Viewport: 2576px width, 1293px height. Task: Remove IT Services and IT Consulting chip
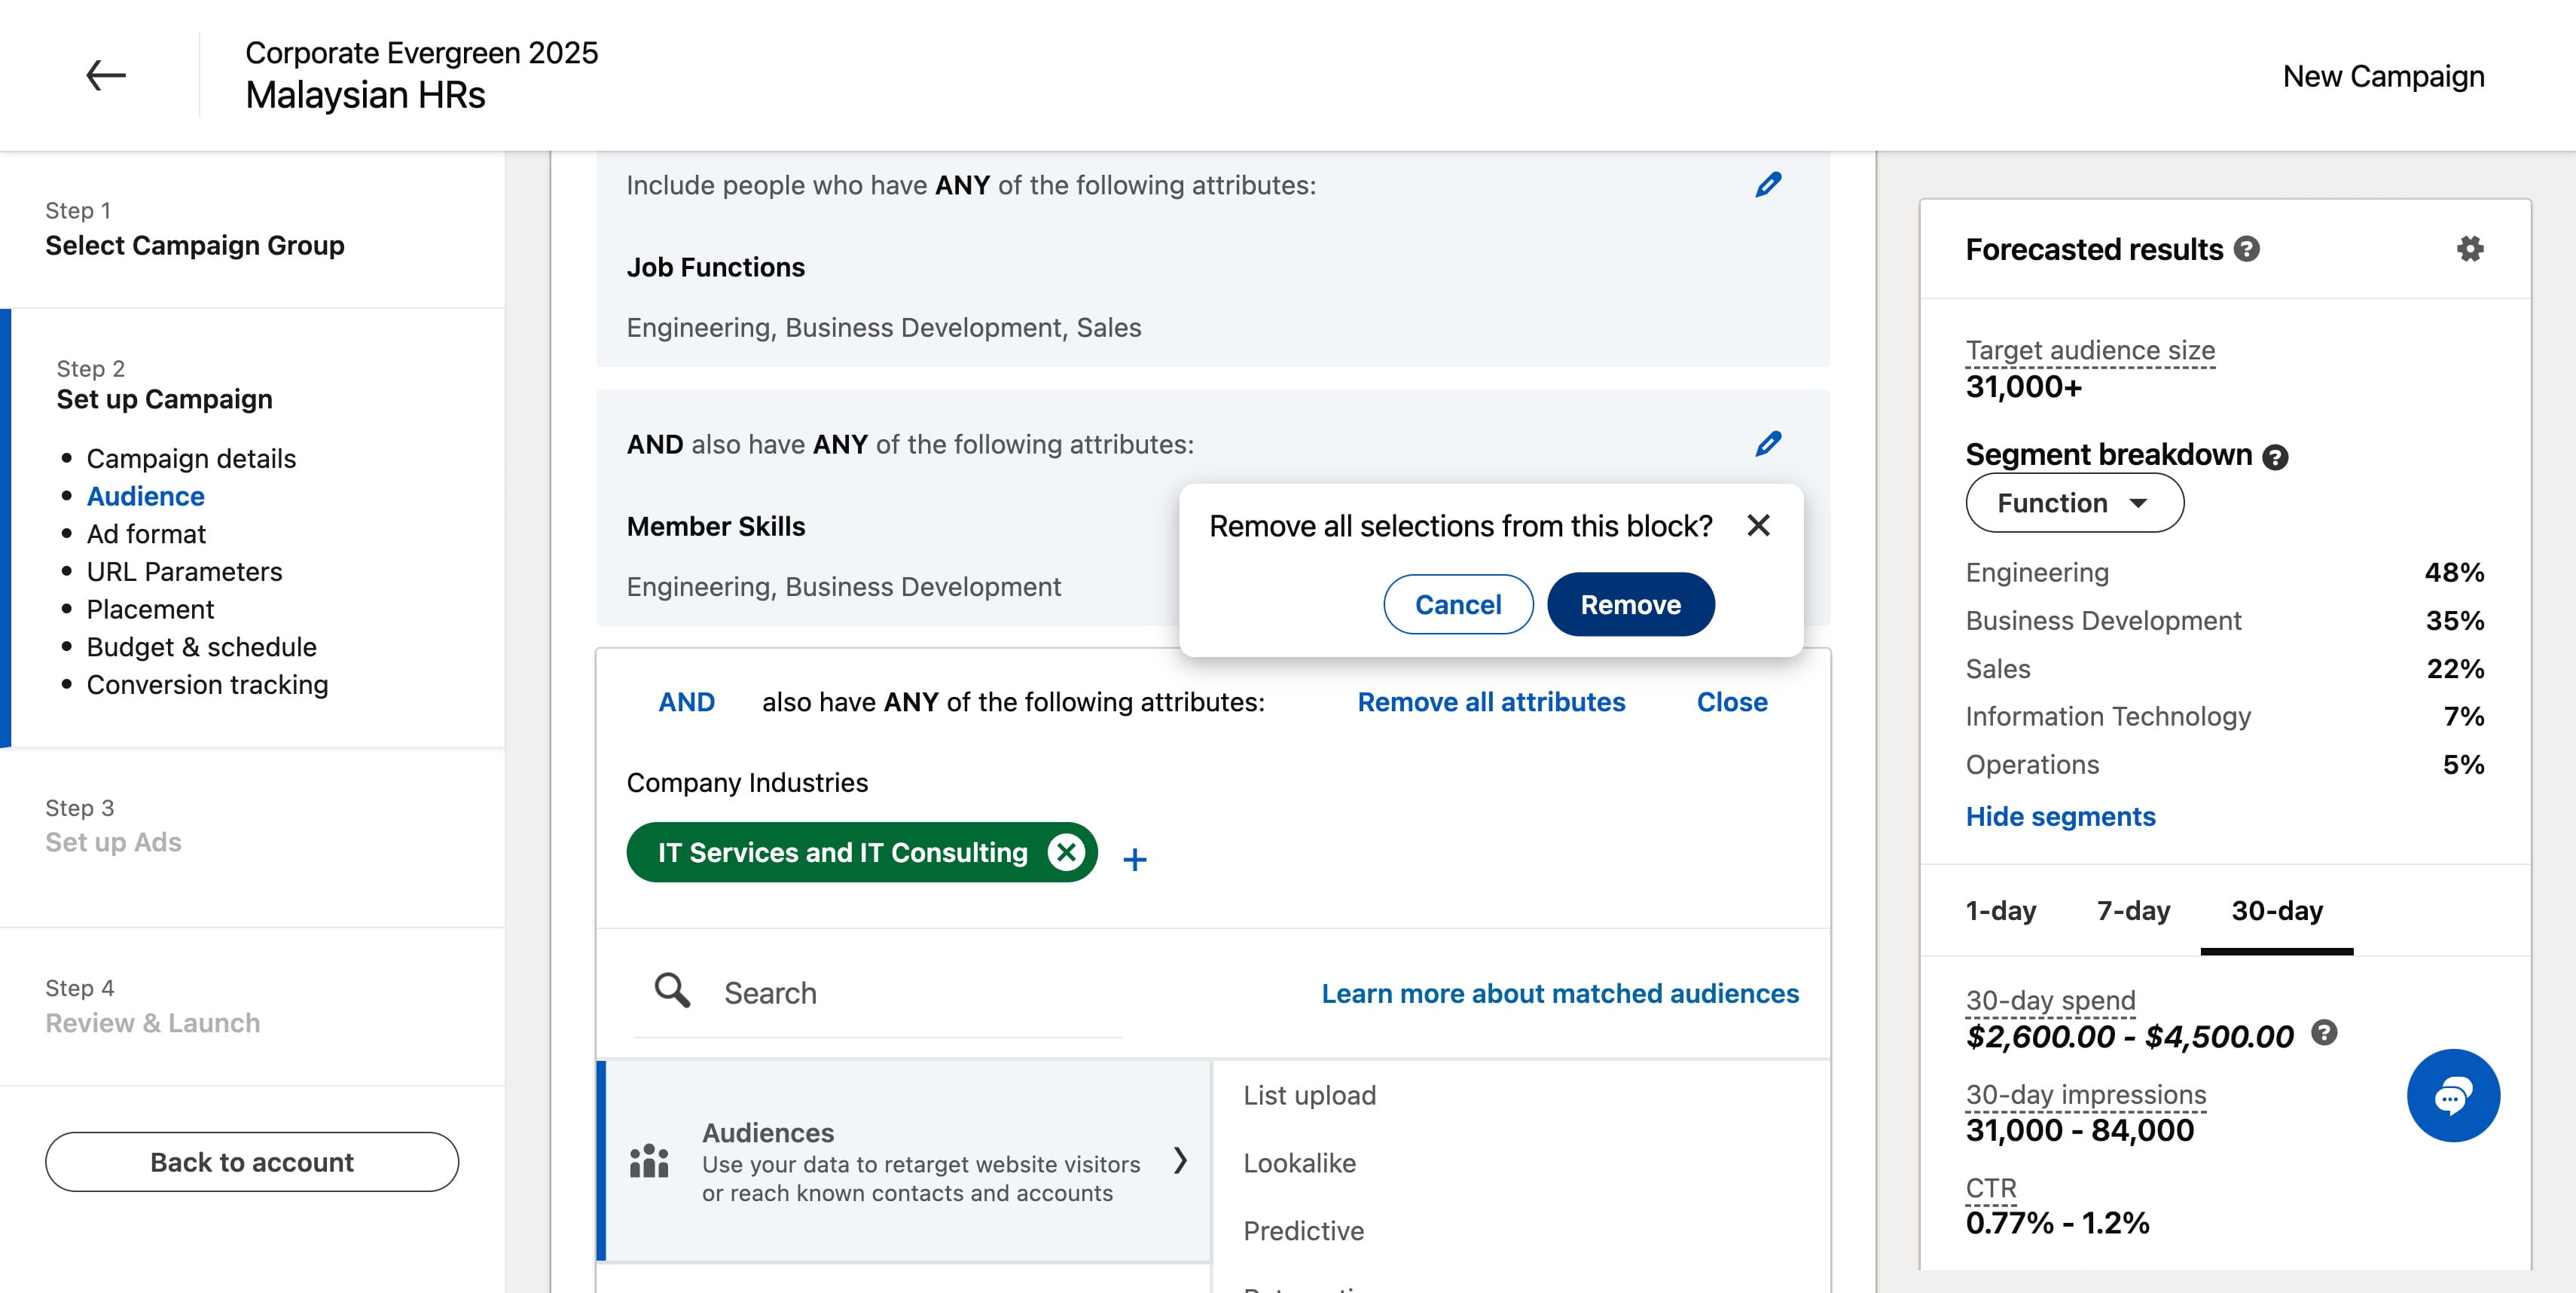click(1066, 852)
